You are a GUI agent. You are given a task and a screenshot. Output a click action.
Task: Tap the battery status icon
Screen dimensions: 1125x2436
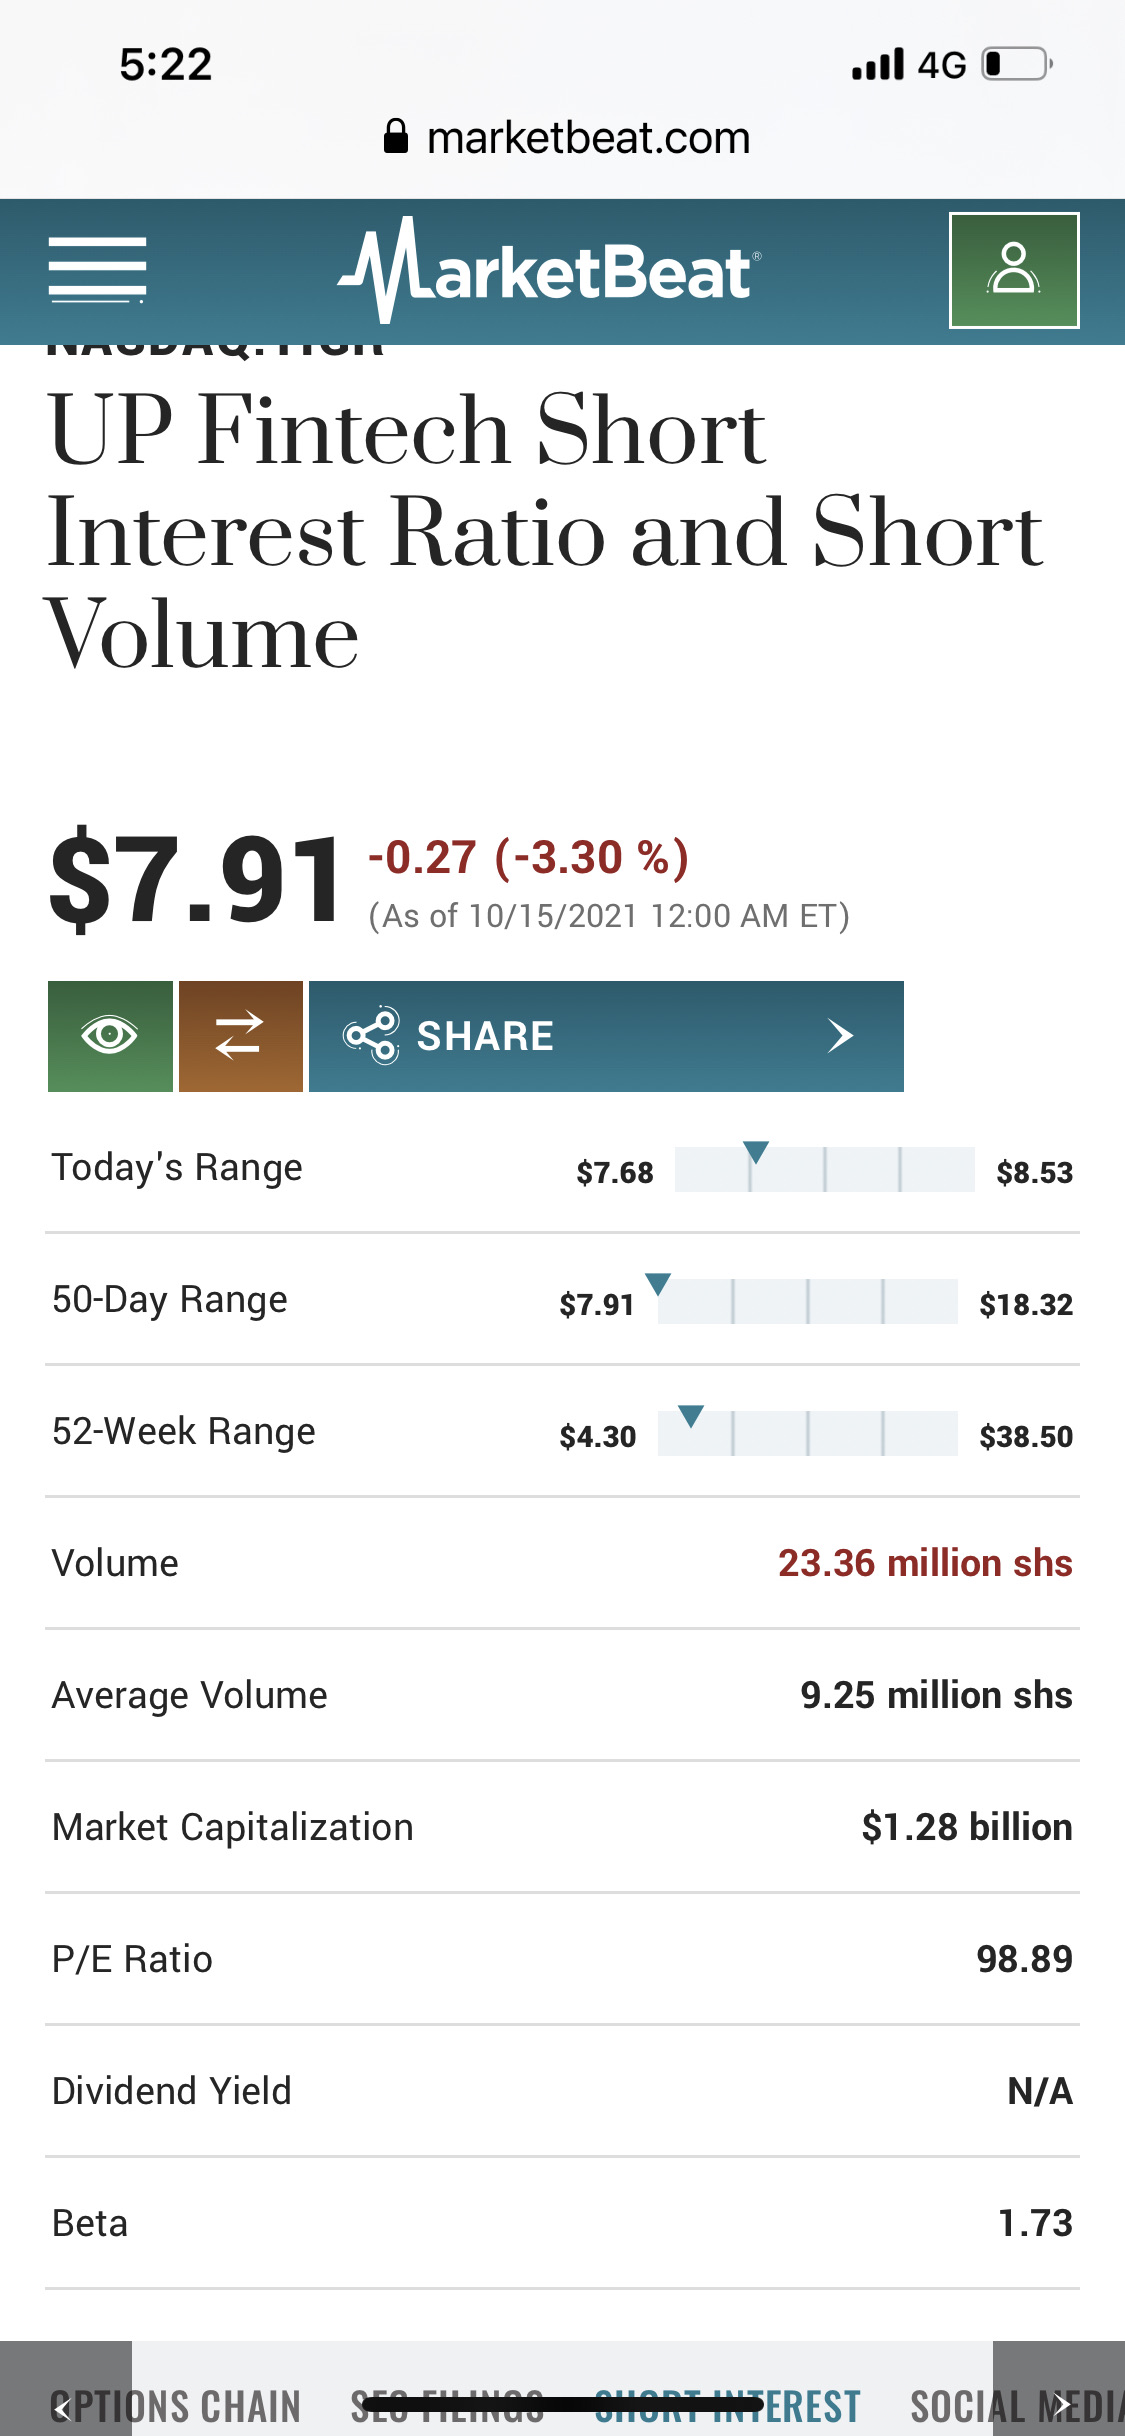coord(1016,65)
